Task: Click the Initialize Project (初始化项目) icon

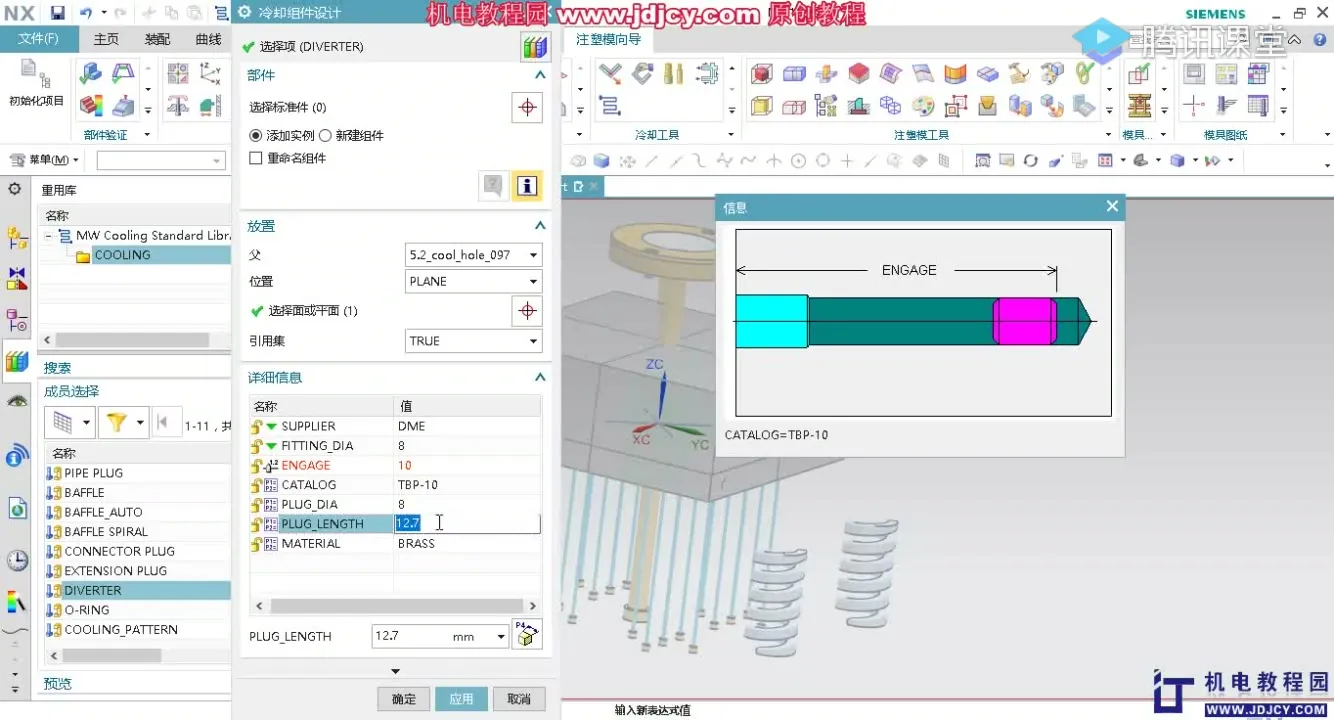Action: (x=36, y=82)
